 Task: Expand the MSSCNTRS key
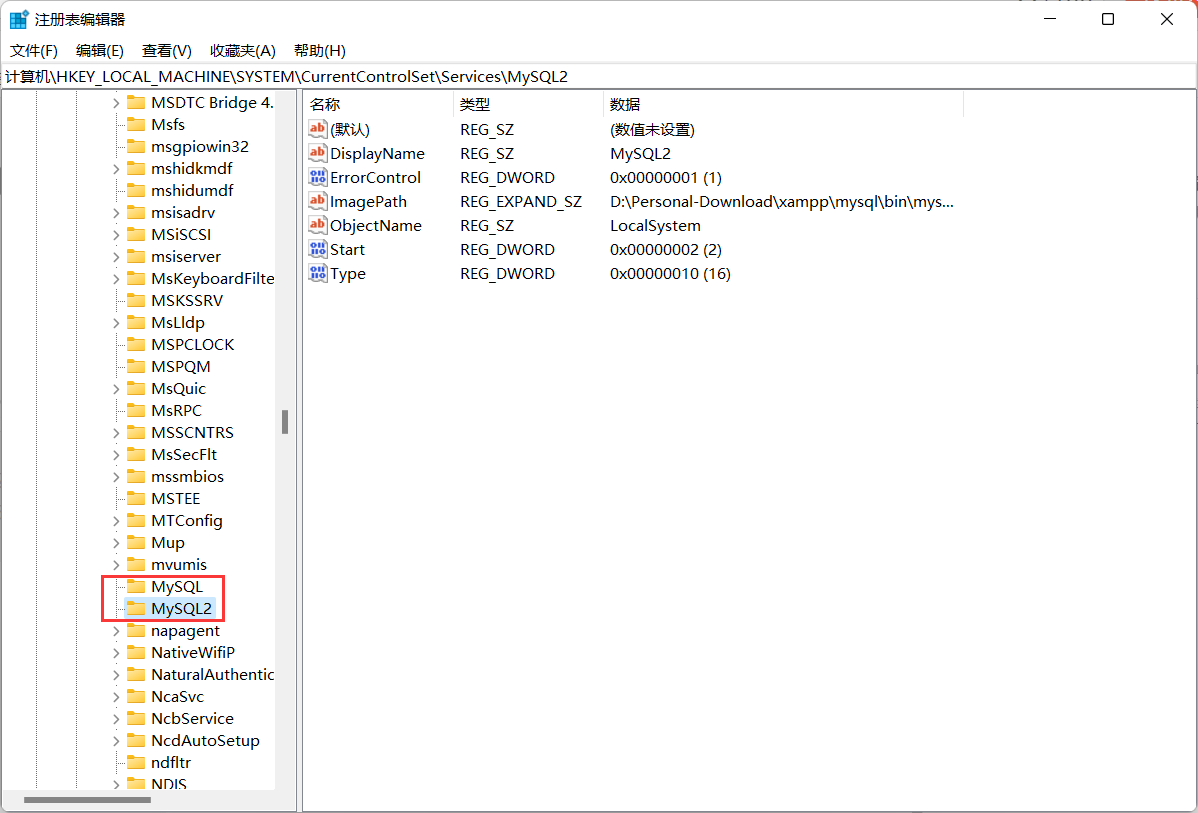point(116,432)
